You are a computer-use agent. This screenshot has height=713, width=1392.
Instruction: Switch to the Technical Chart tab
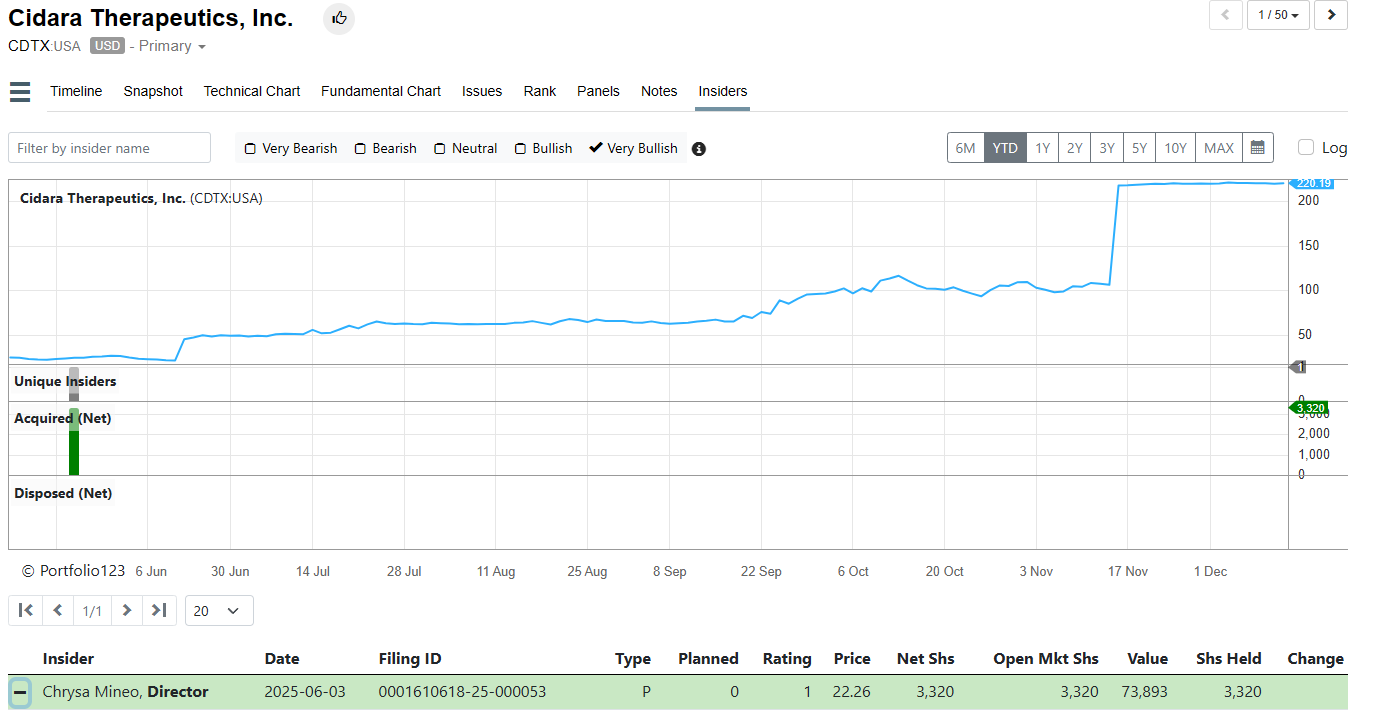pyautogui.click(x=252, y=91)
